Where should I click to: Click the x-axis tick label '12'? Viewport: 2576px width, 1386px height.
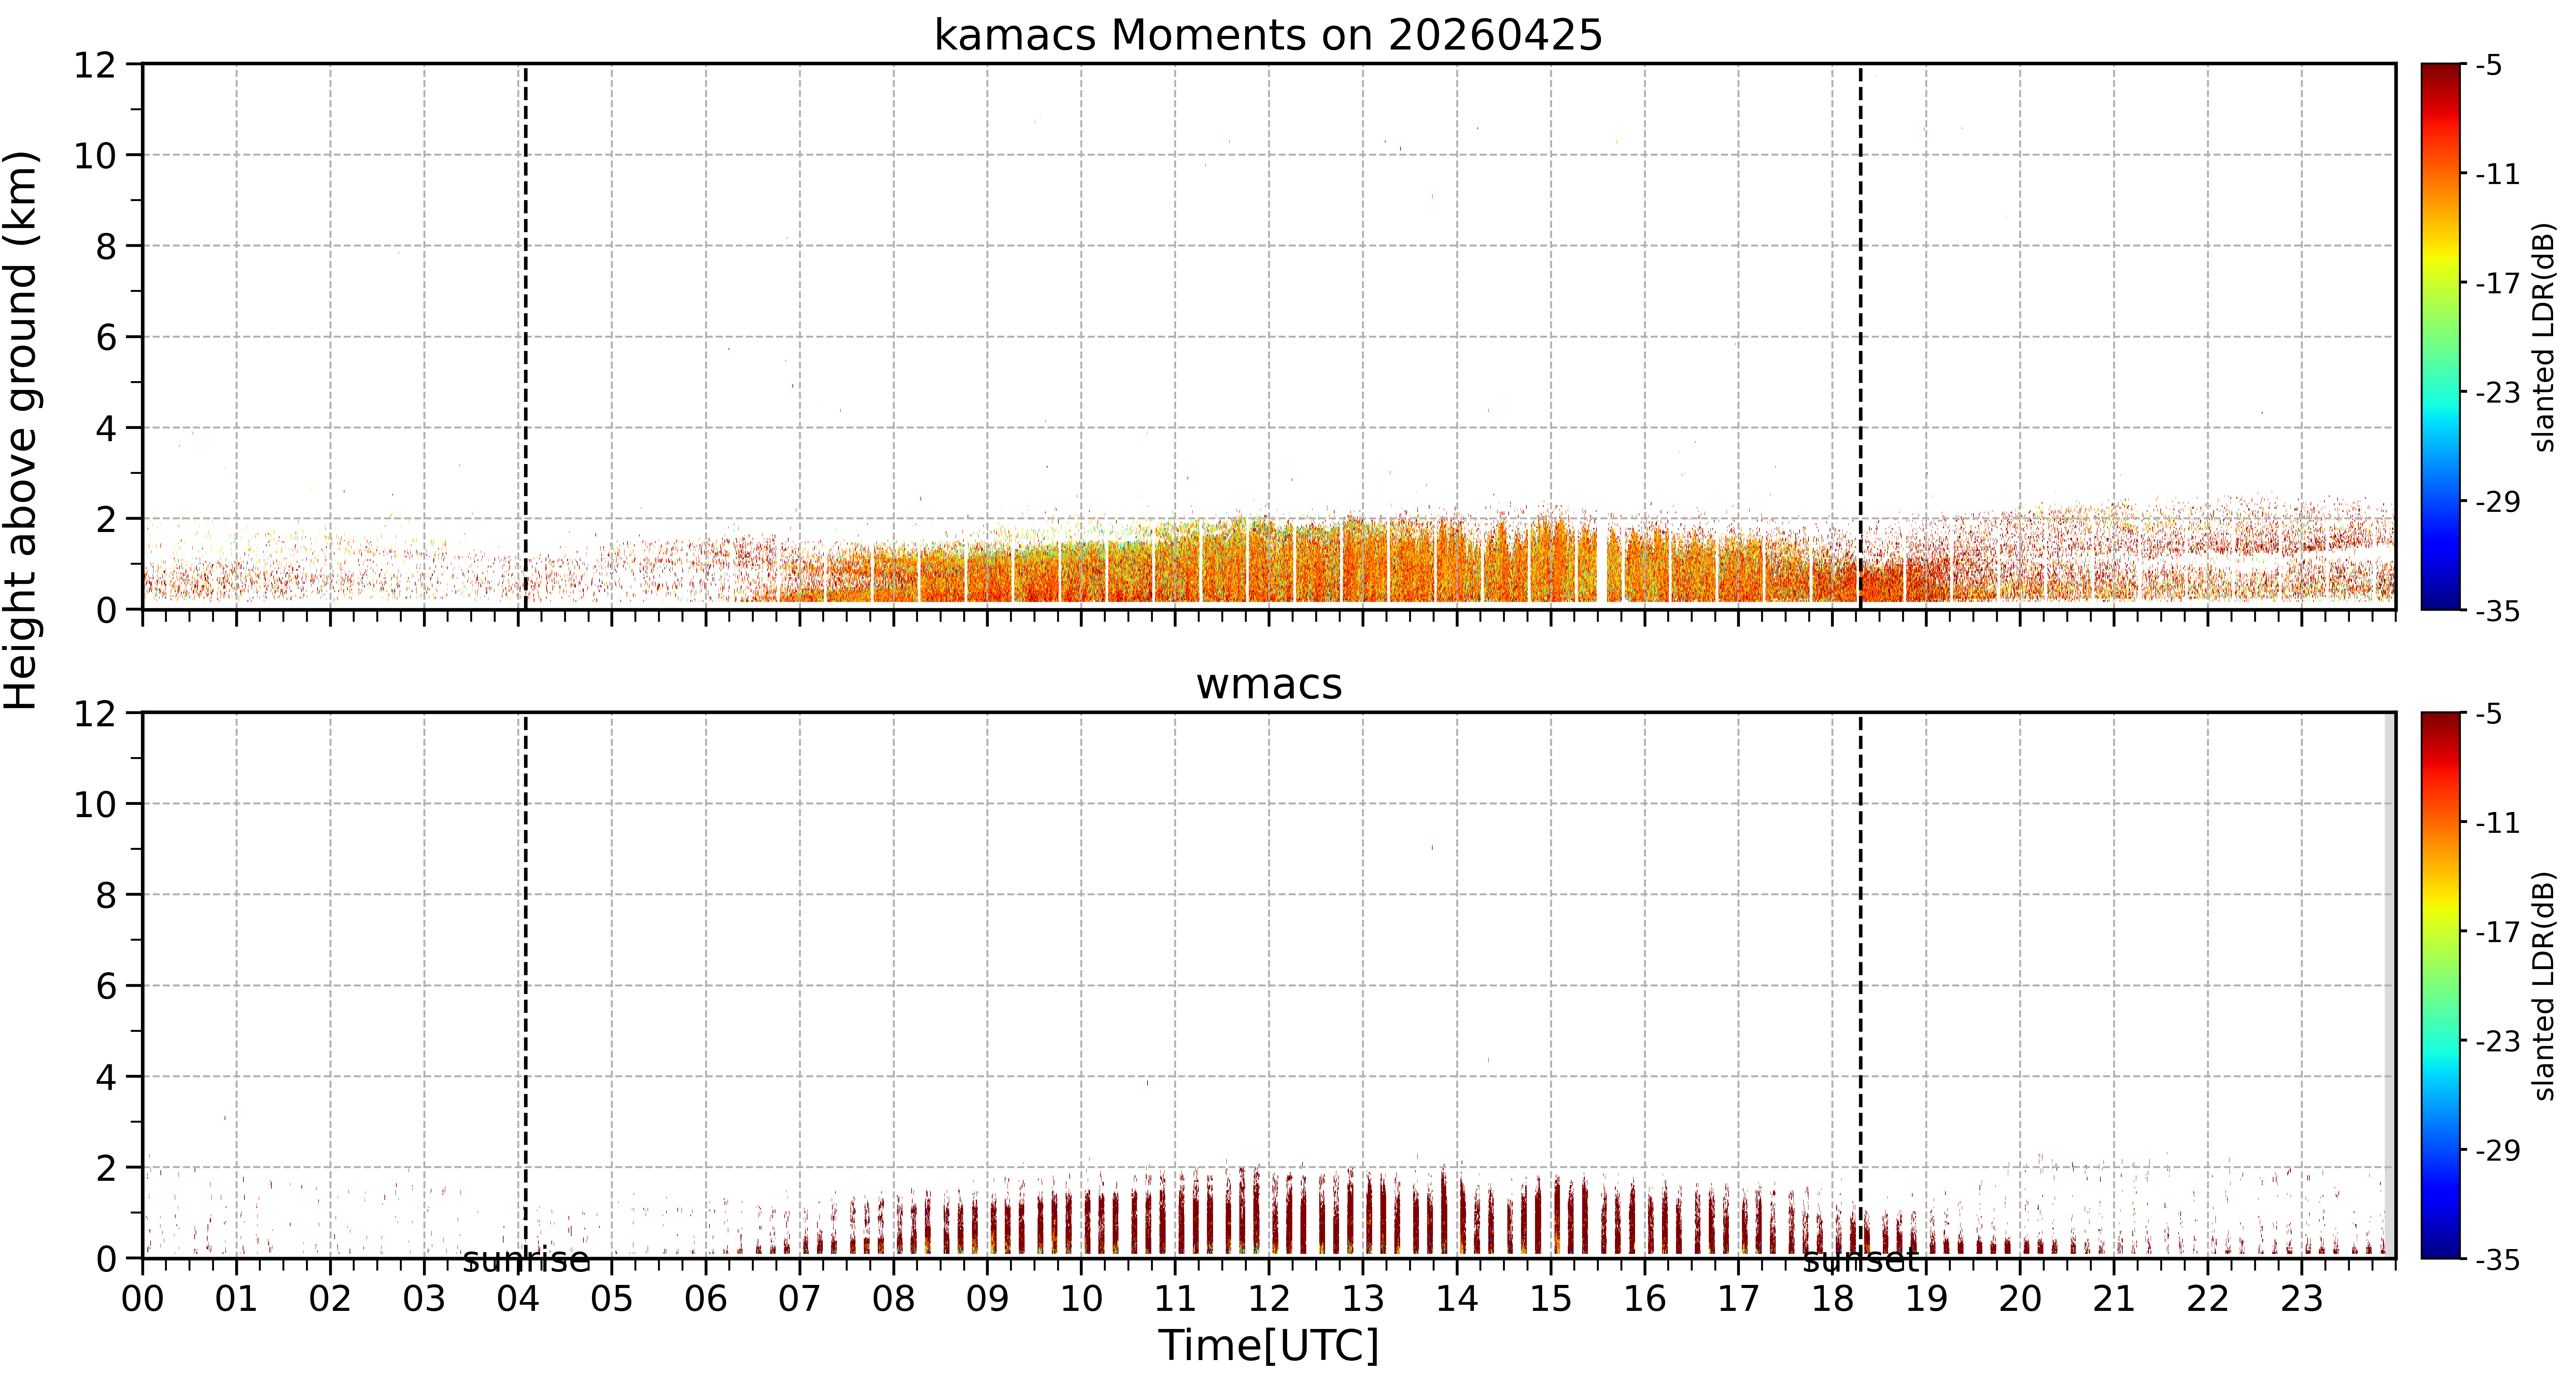pos(1269,1299)
